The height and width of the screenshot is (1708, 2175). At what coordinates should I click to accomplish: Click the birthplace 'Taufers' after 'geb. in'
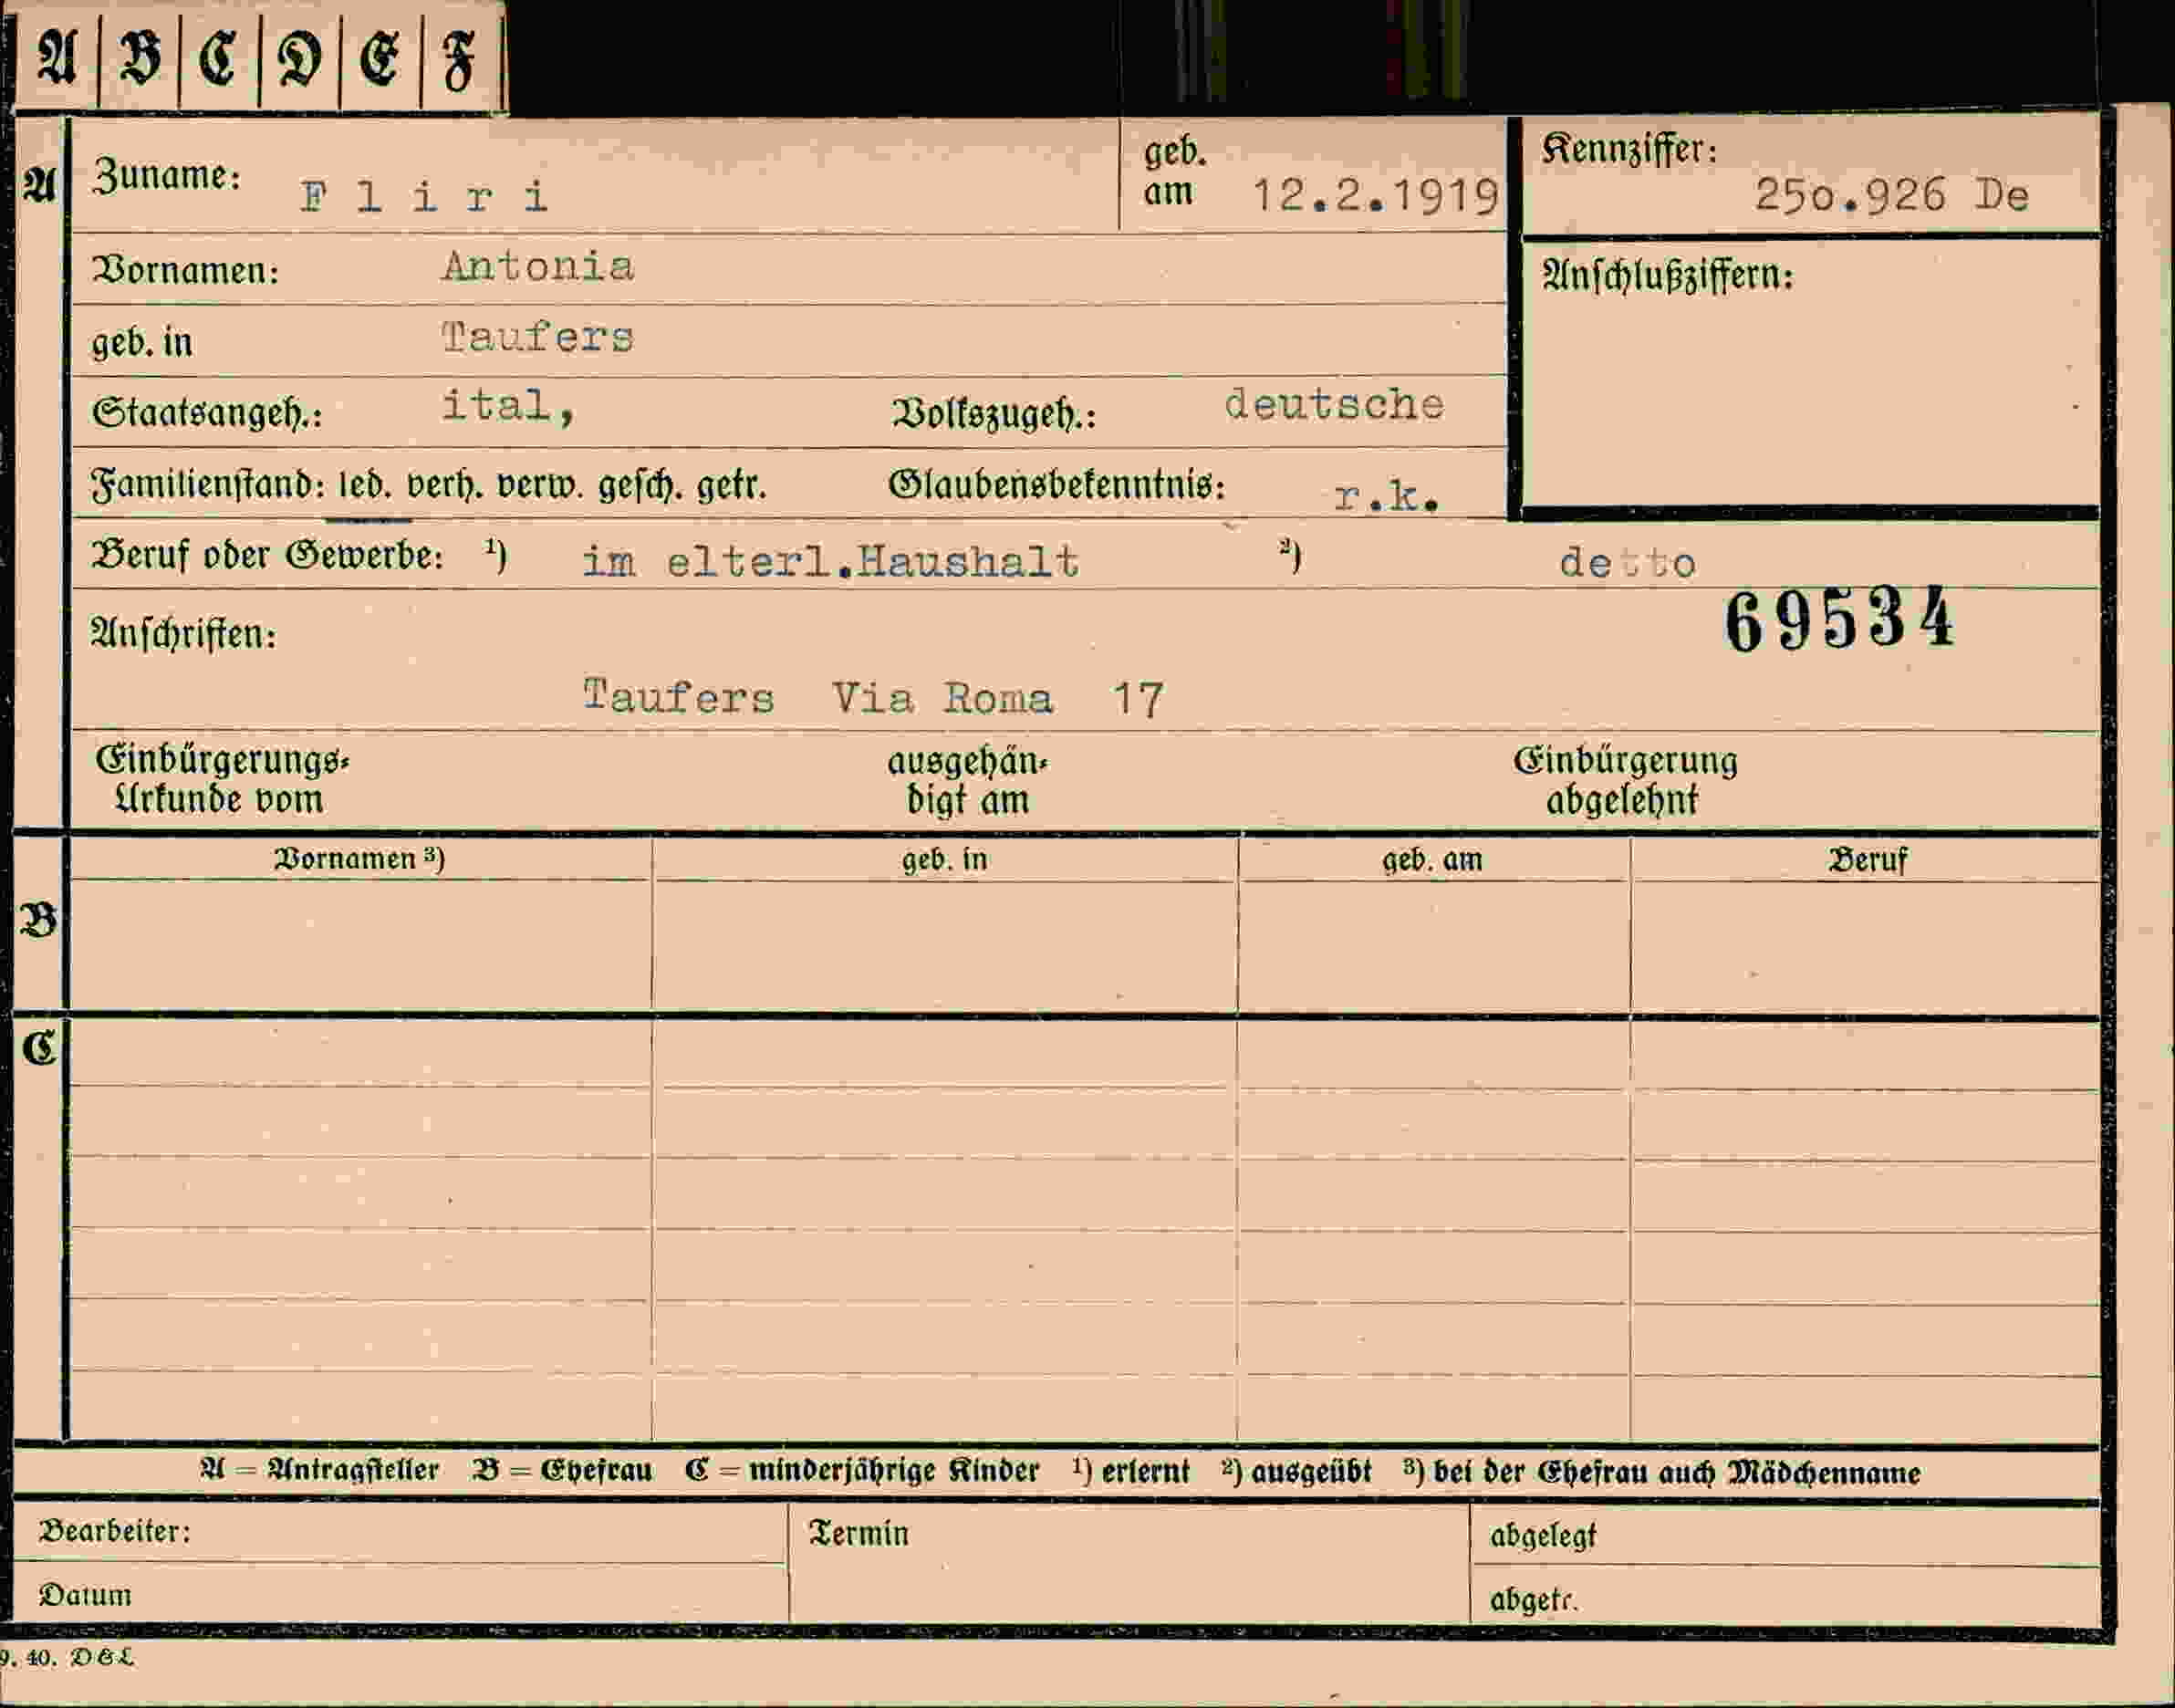(538, 337)
